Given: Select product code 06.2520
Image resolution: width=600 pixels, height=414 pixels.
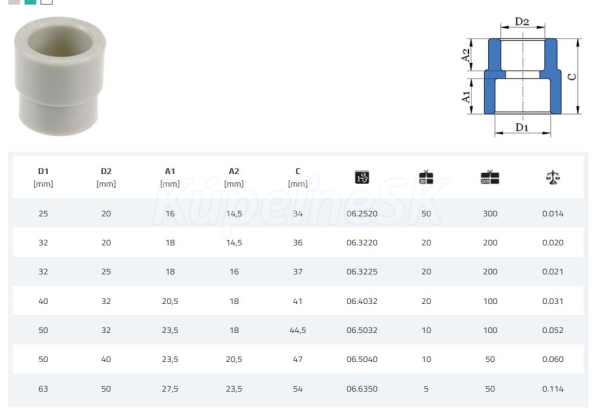Looking at the screenshot, I should (x=362, y=213).
